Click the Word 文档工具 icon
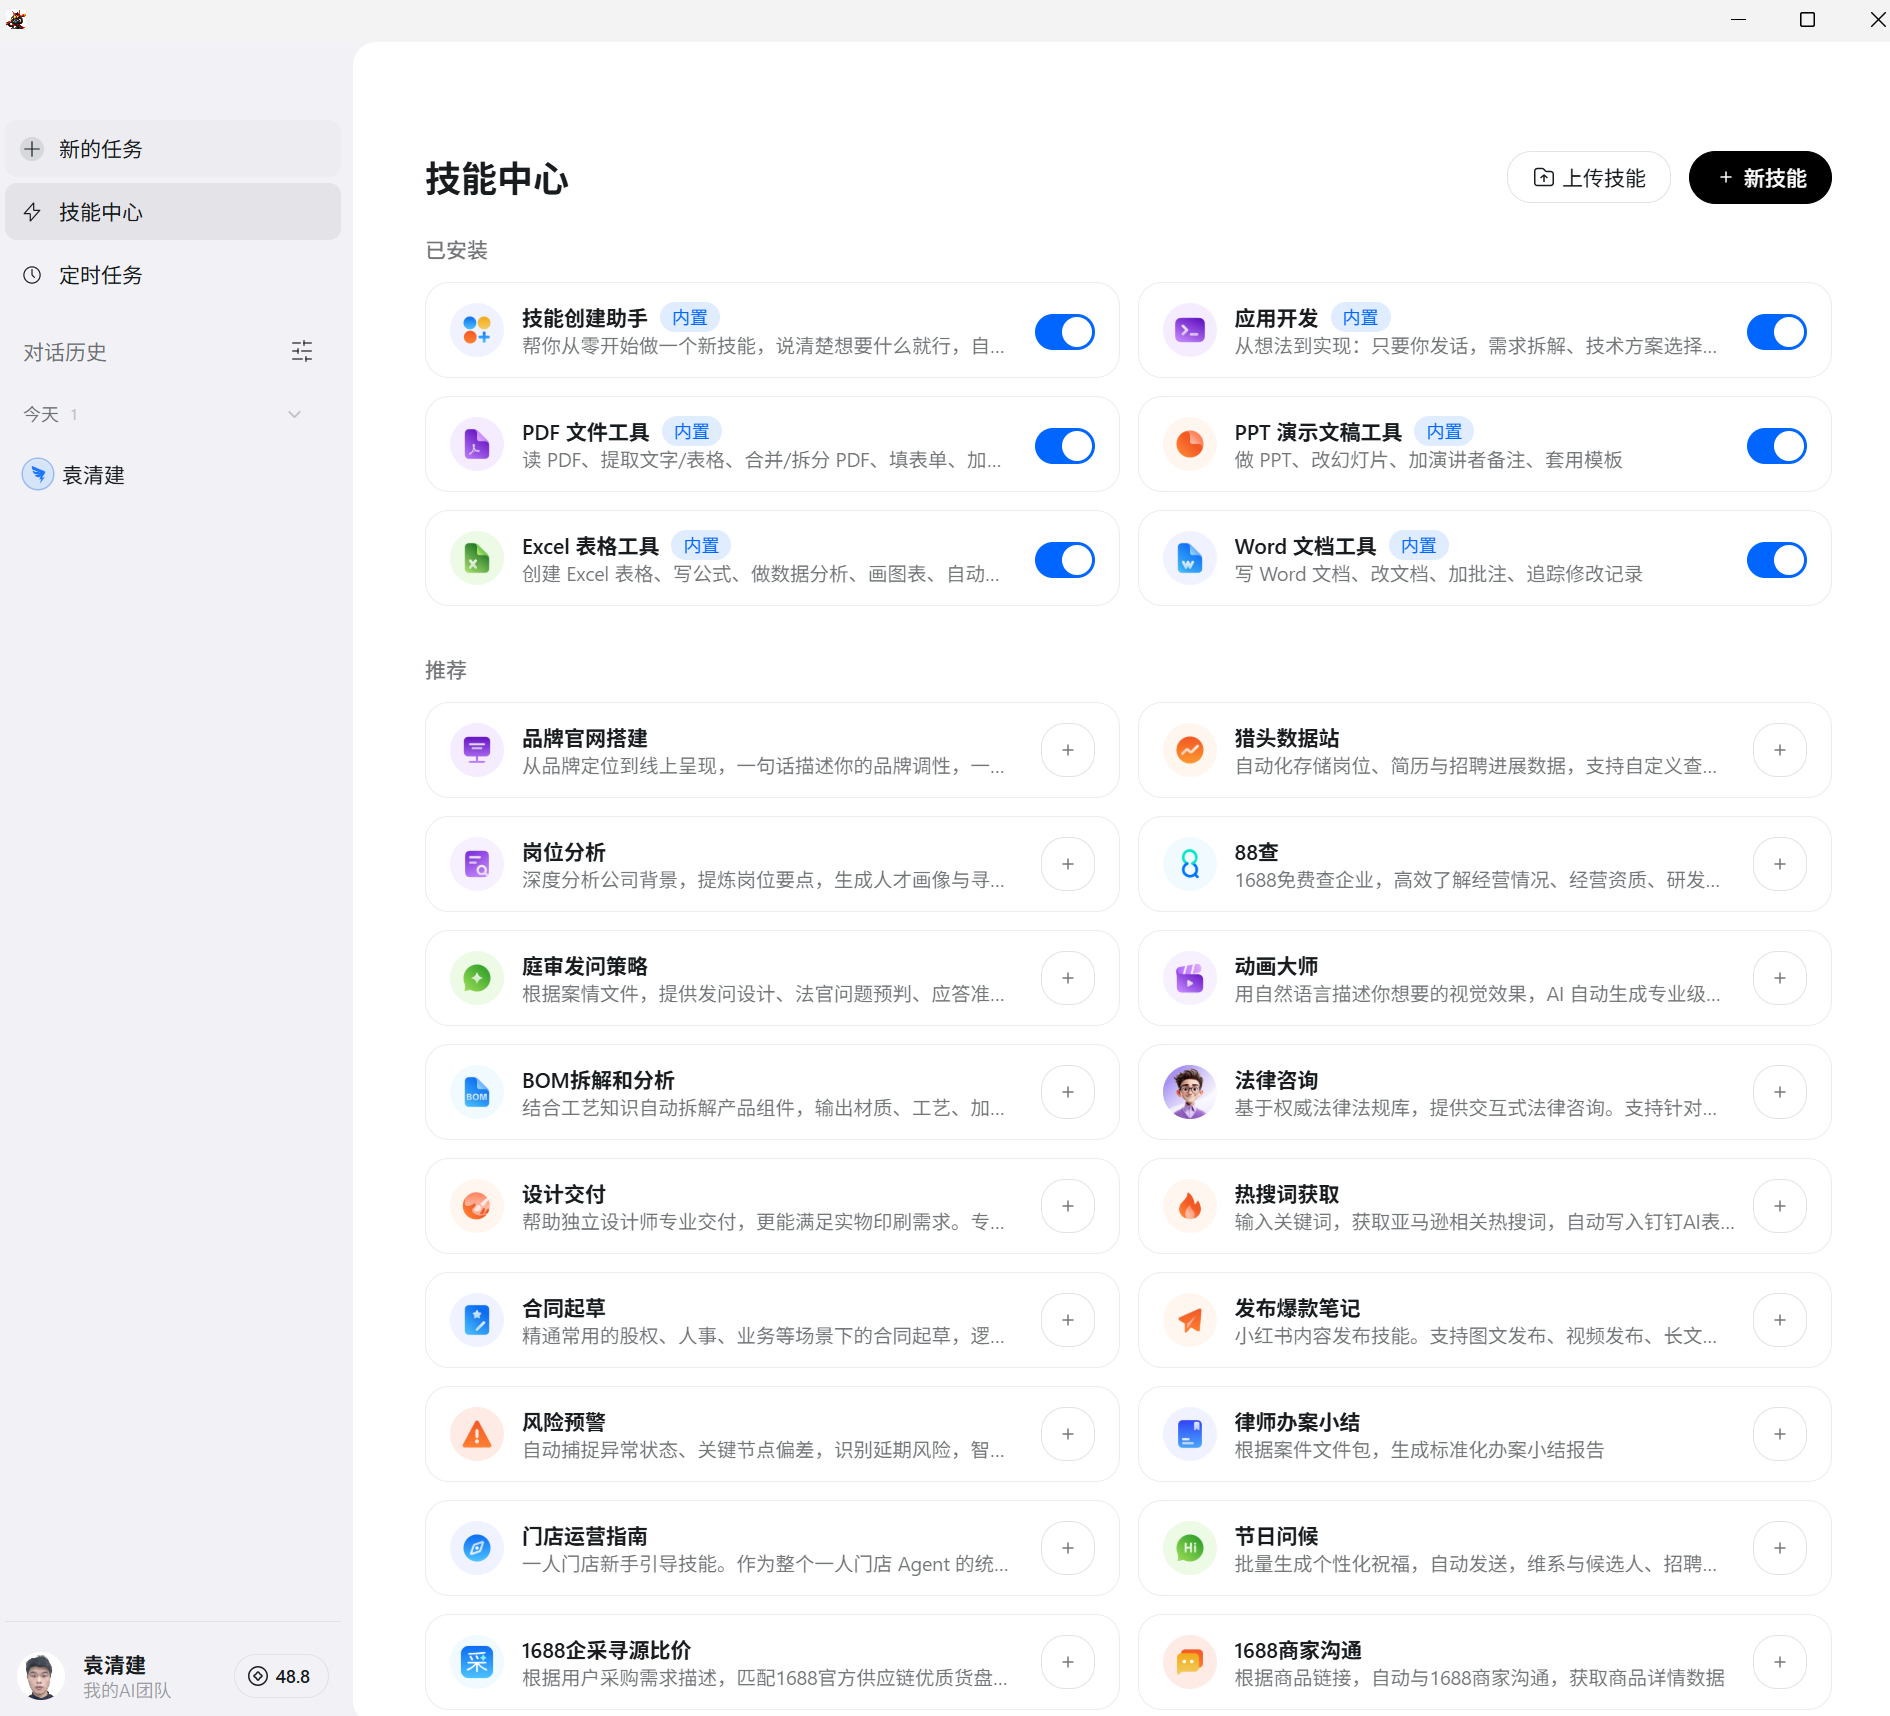 [1189, 559]
